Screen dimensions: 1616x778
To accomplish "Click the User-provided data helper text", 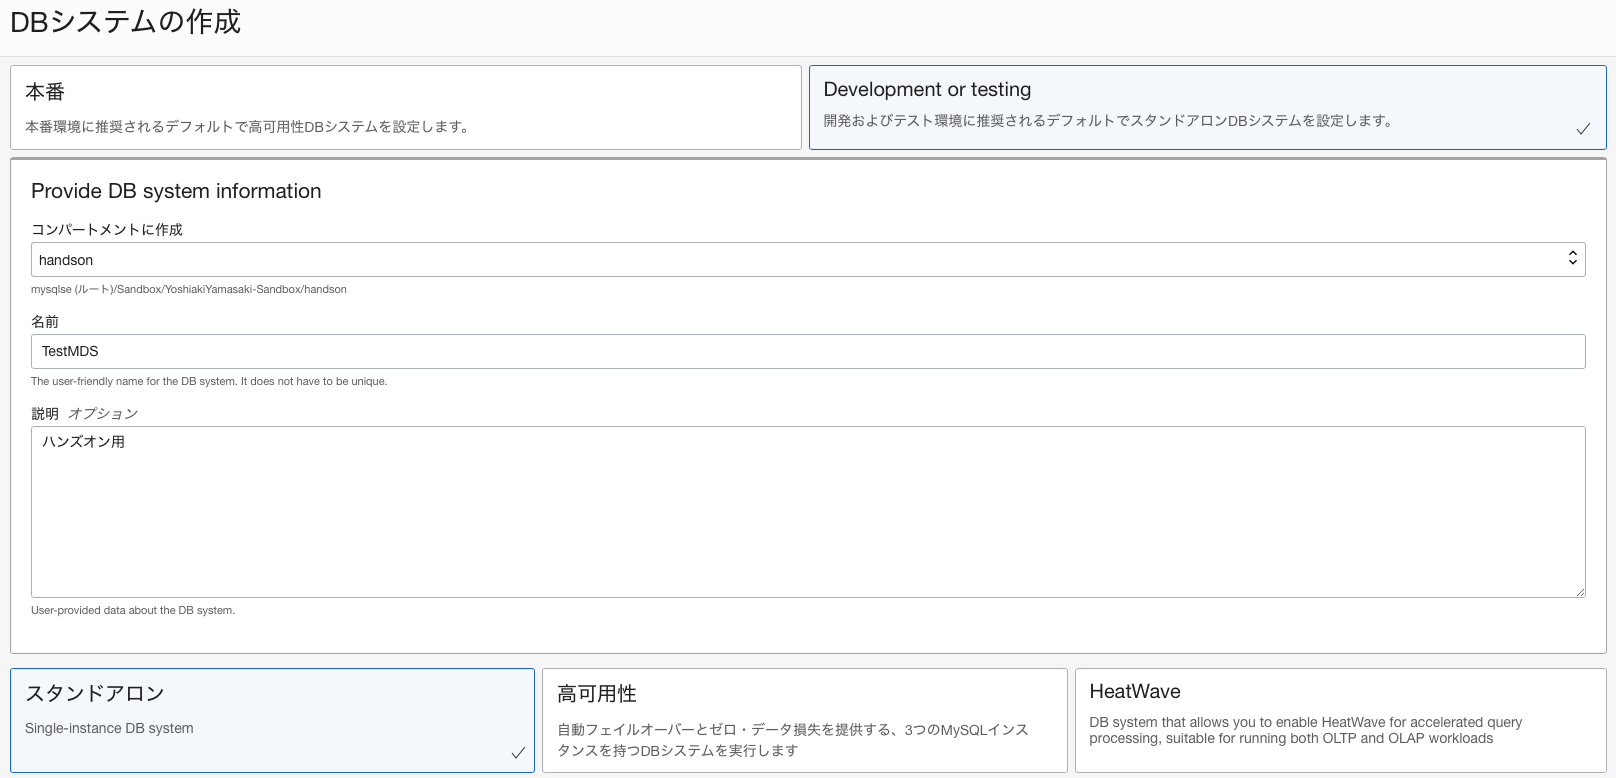I will (133, 611).
